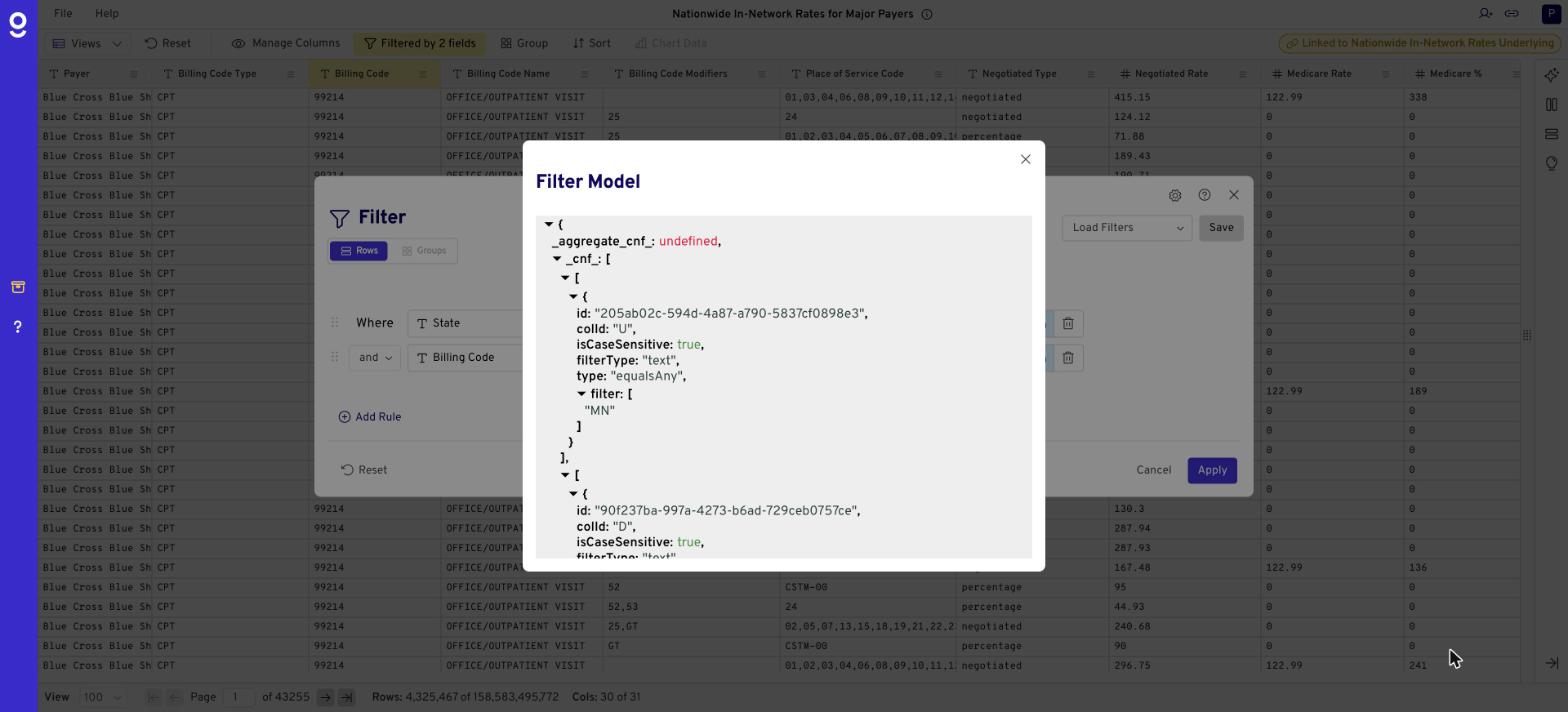Open Filtered by 2 fields toolbar item
1568x712 pixels.
coord(420,44)
